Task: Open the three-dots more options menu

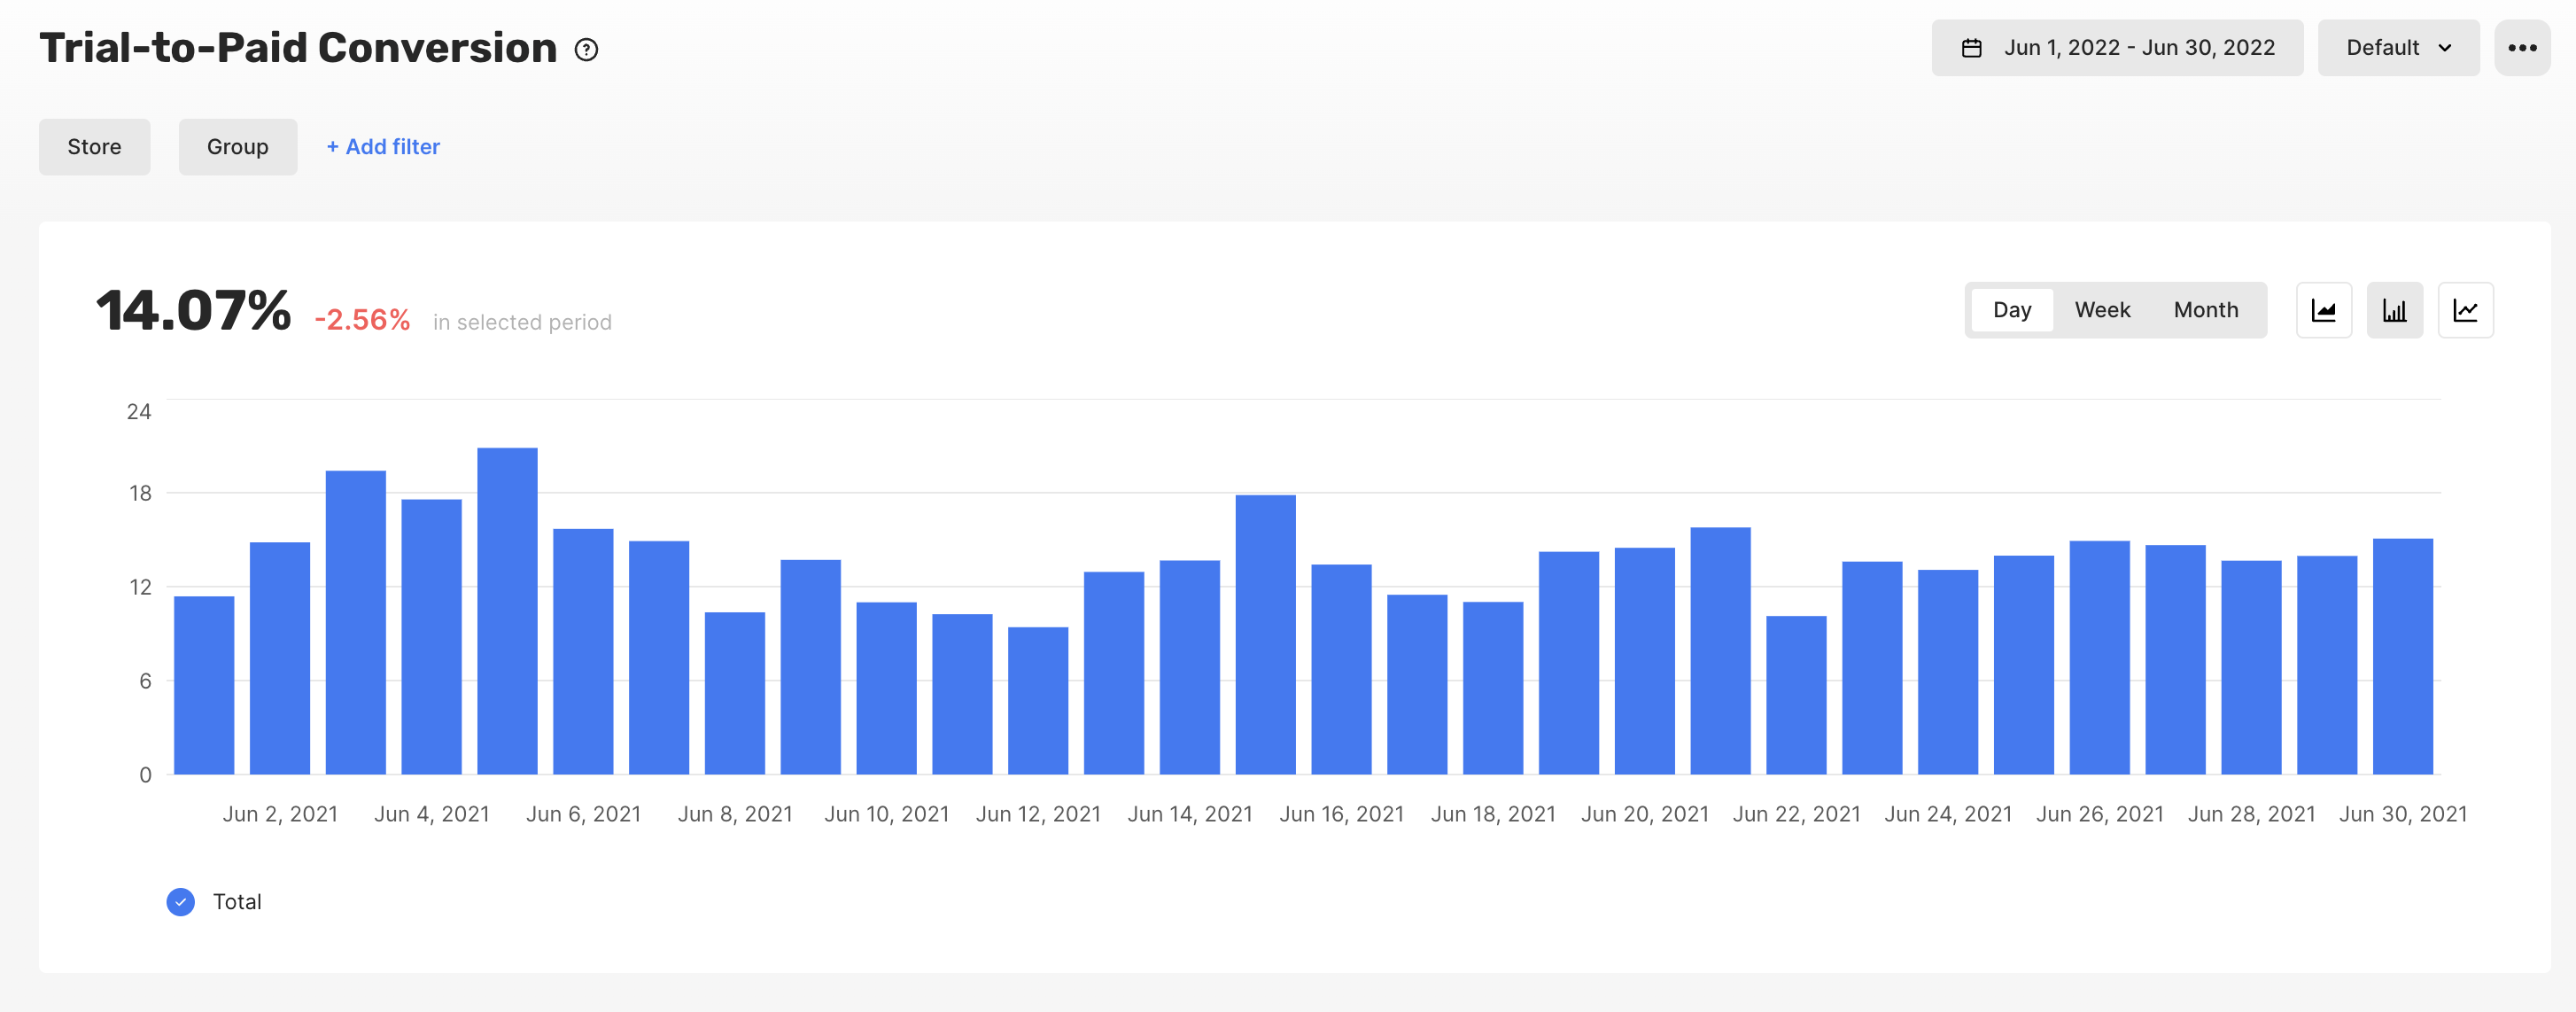Action: [x=2521, y=48]
